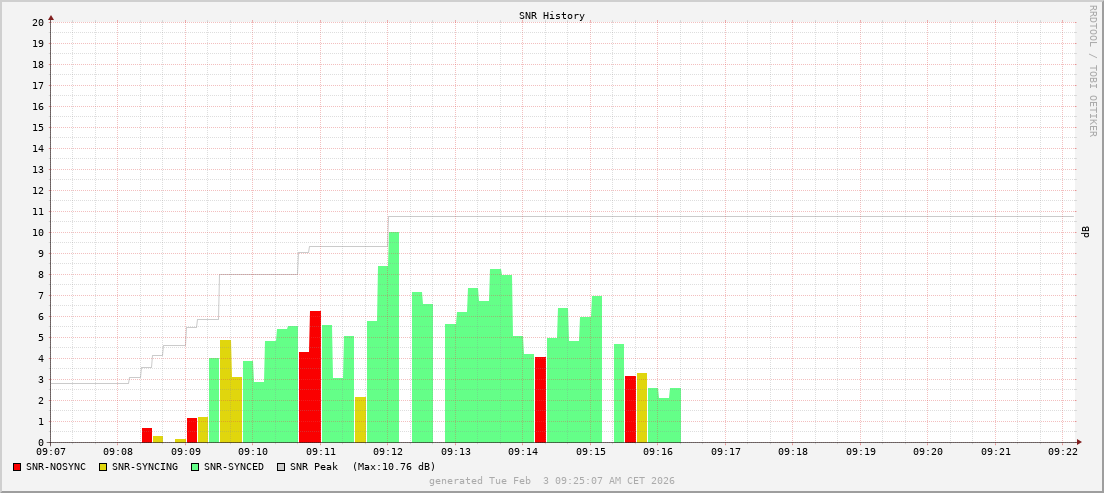
Task: Click the 09:22 time axis label
Action: 1063,452
